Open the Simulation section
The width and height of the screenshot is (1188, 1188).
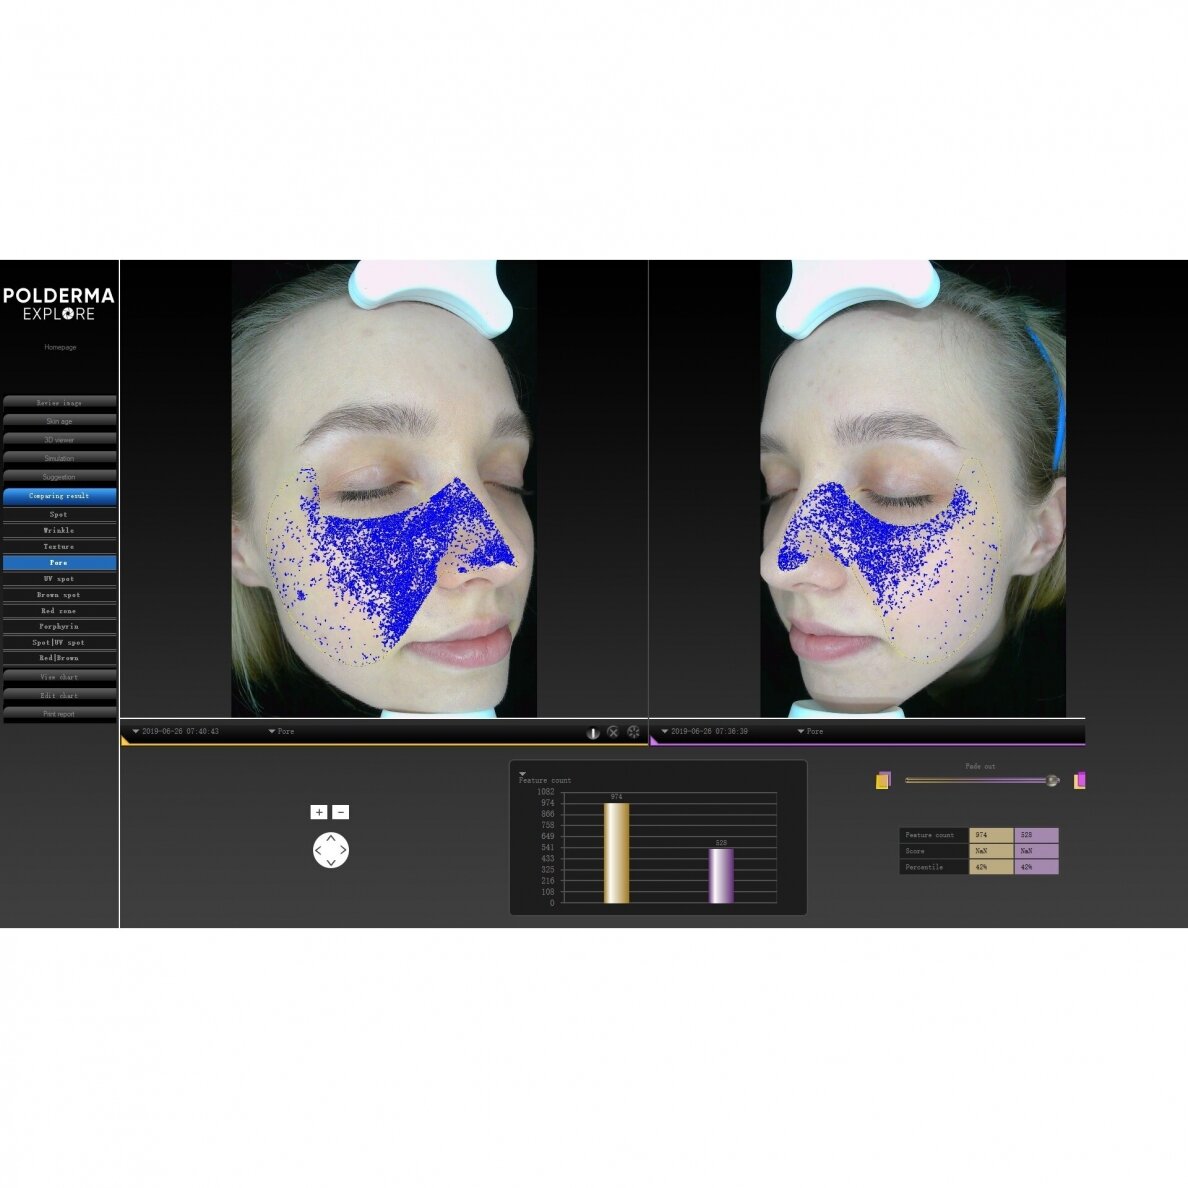[59, 458]
